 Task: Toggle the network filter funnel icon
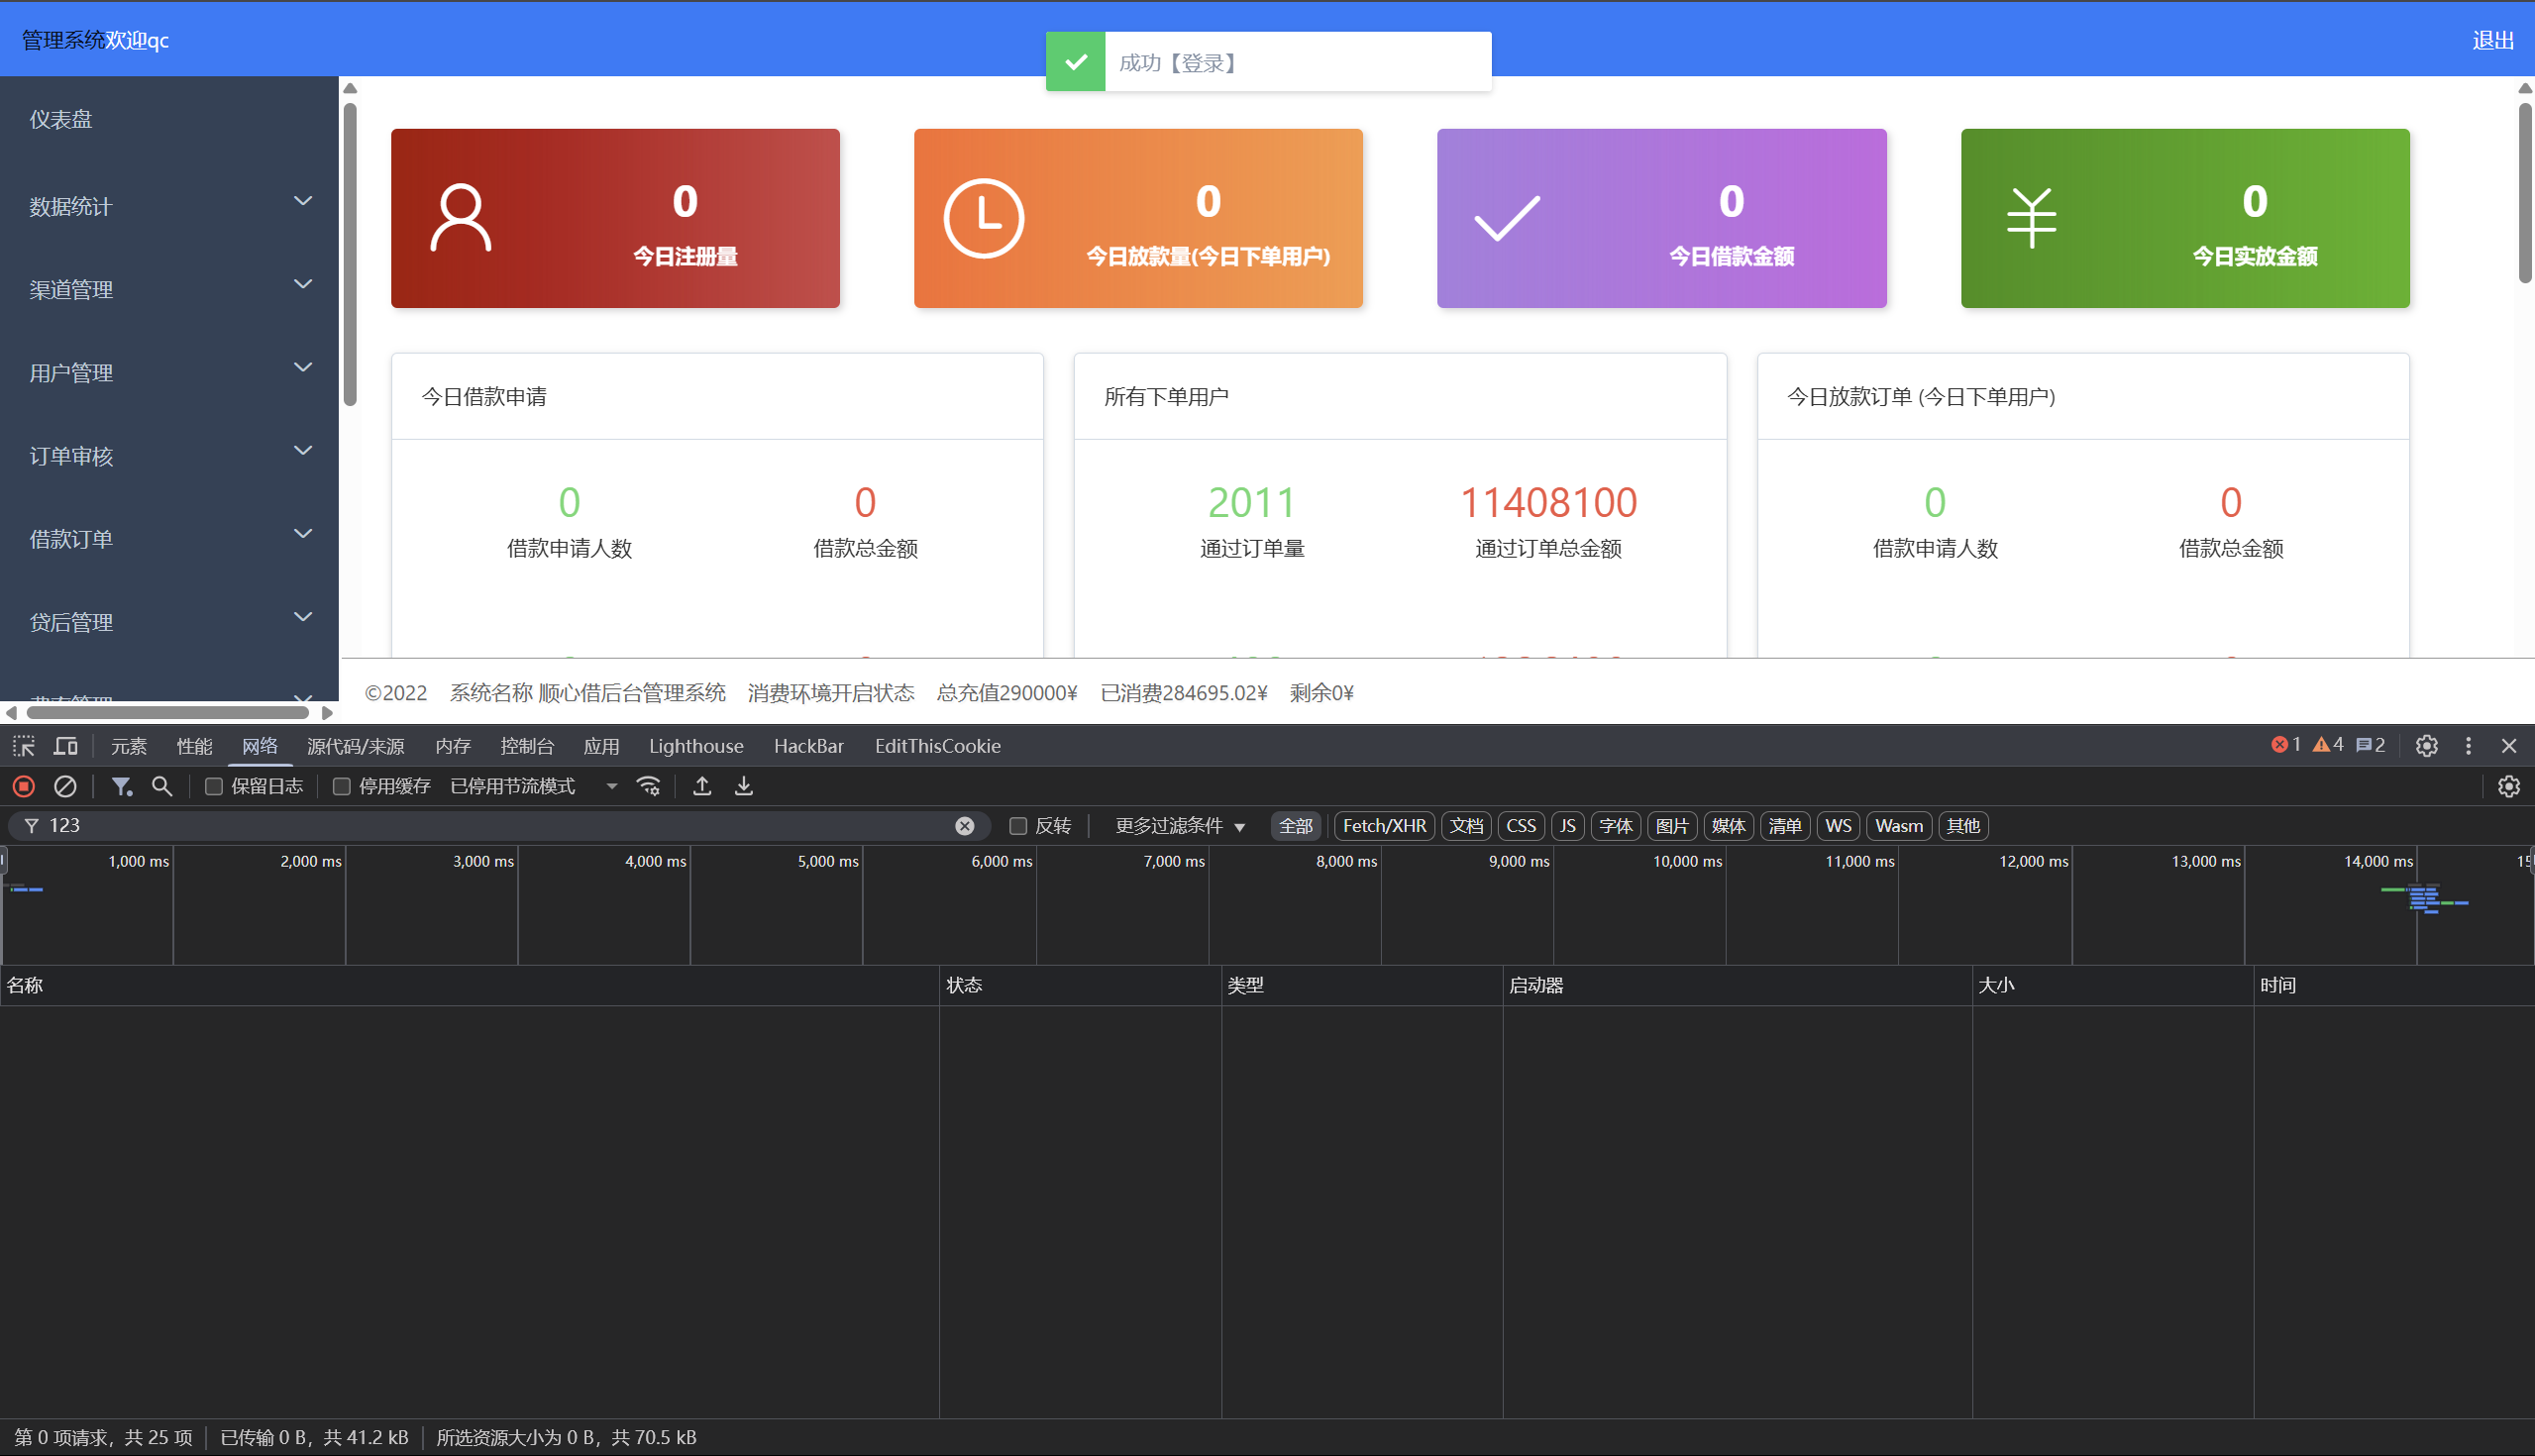click(121, 786)
